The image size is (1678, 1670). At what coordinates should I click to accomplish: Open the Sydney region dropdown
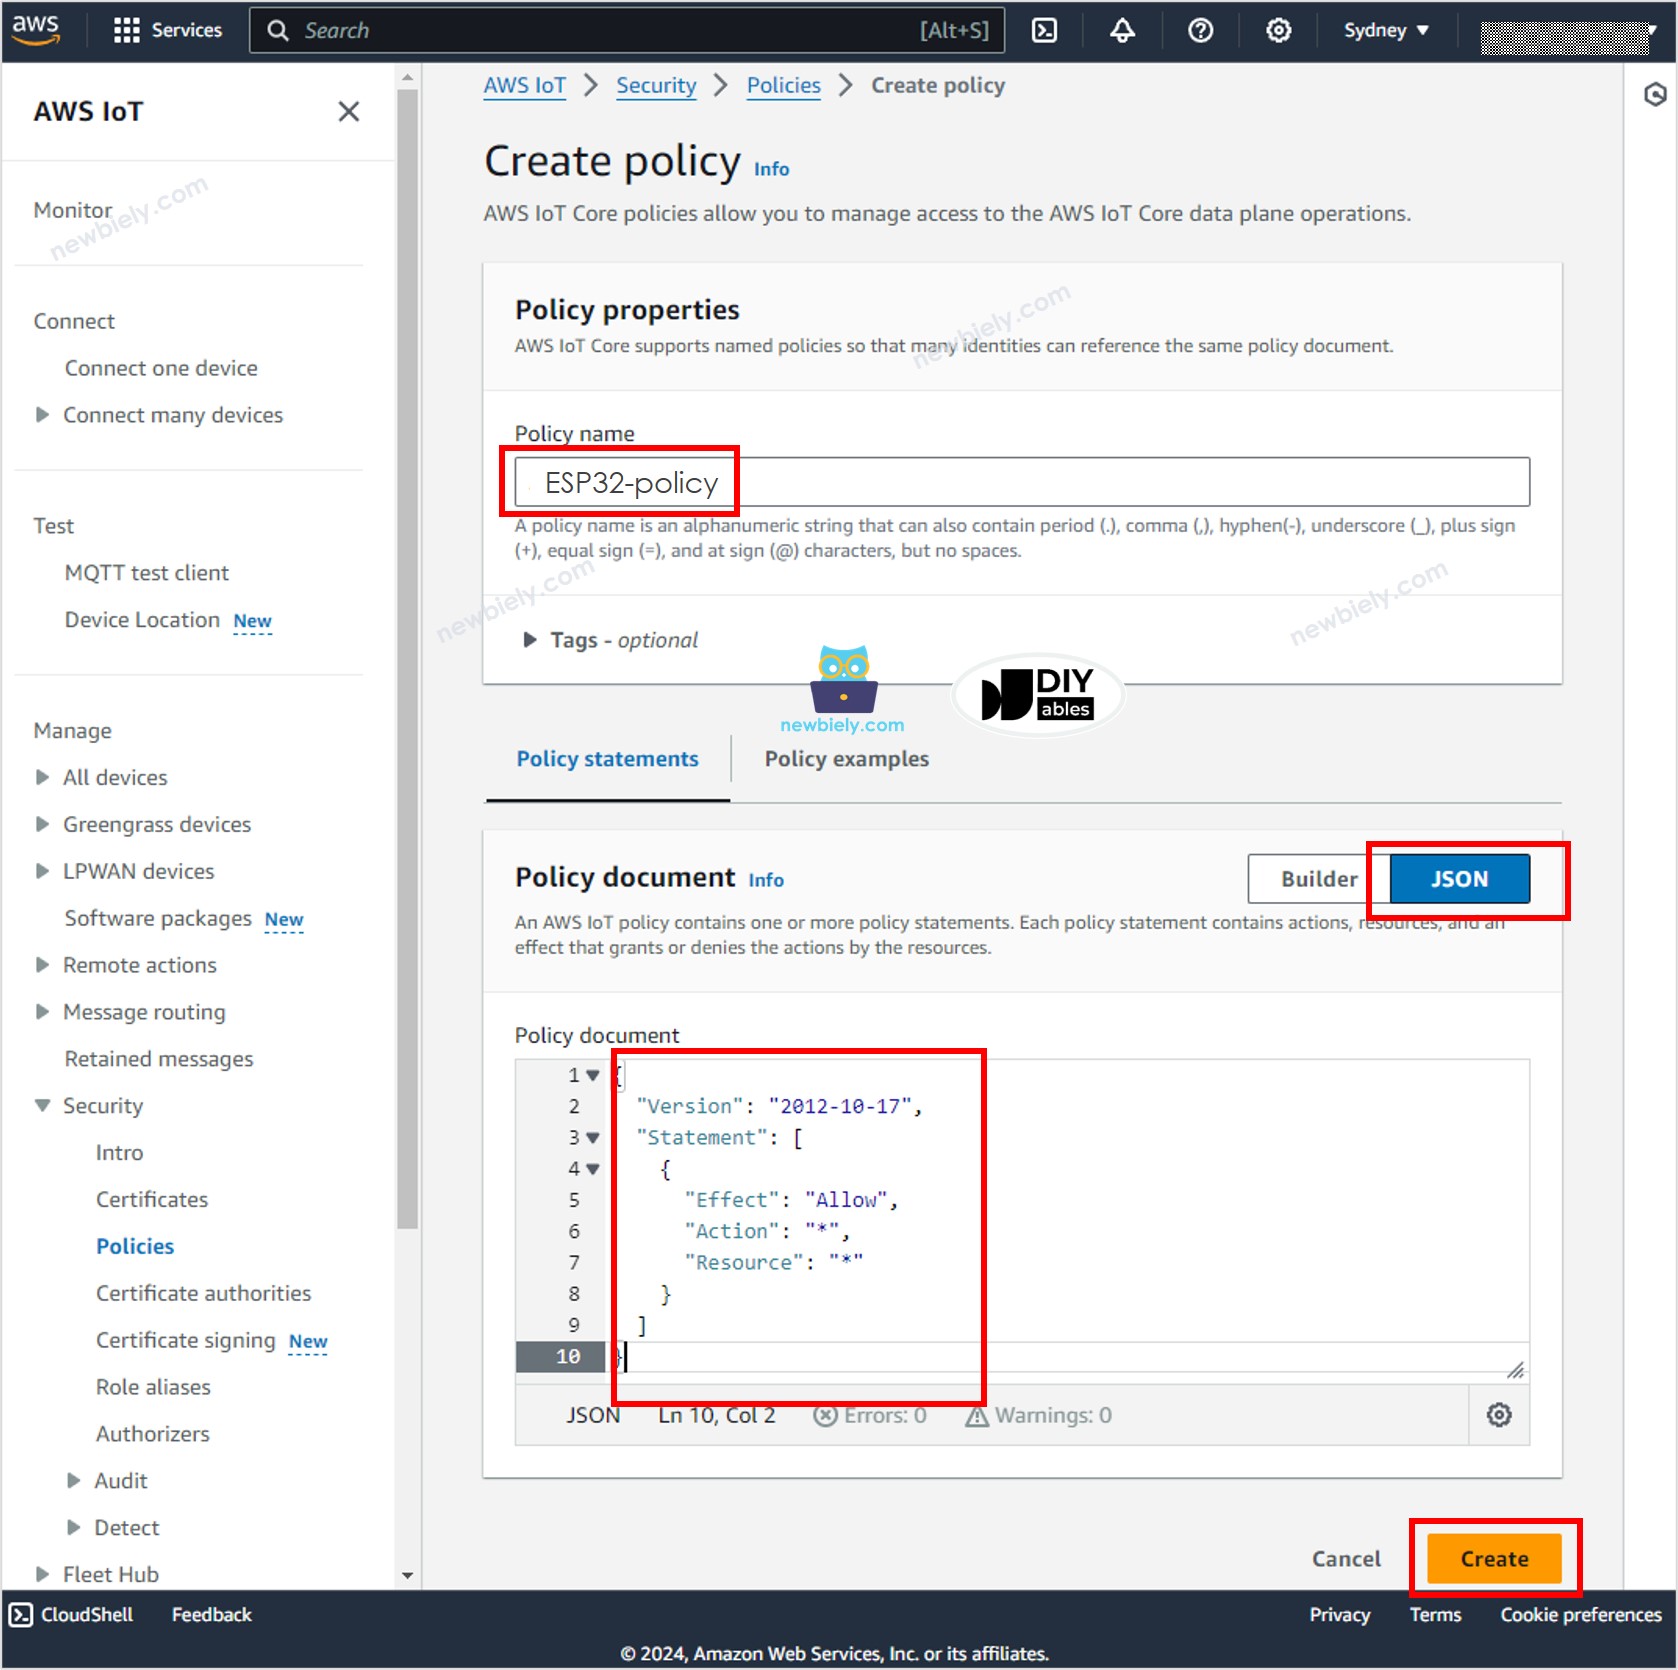1385,30
